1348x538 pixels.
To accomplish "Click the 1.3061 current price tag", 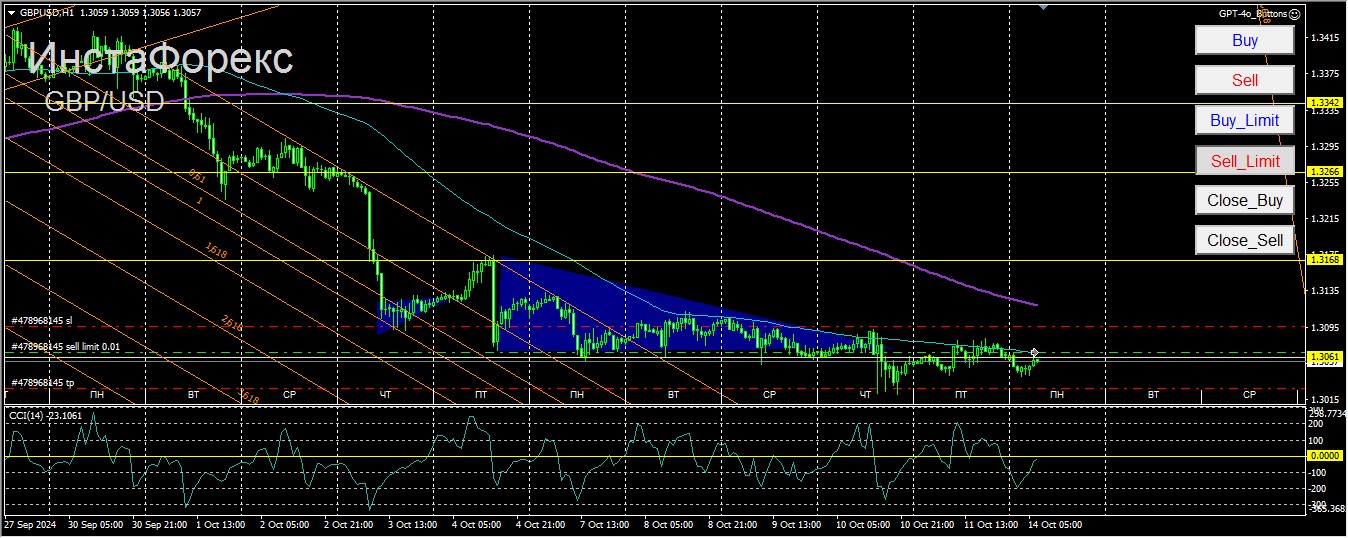I will coord(1324,356).
